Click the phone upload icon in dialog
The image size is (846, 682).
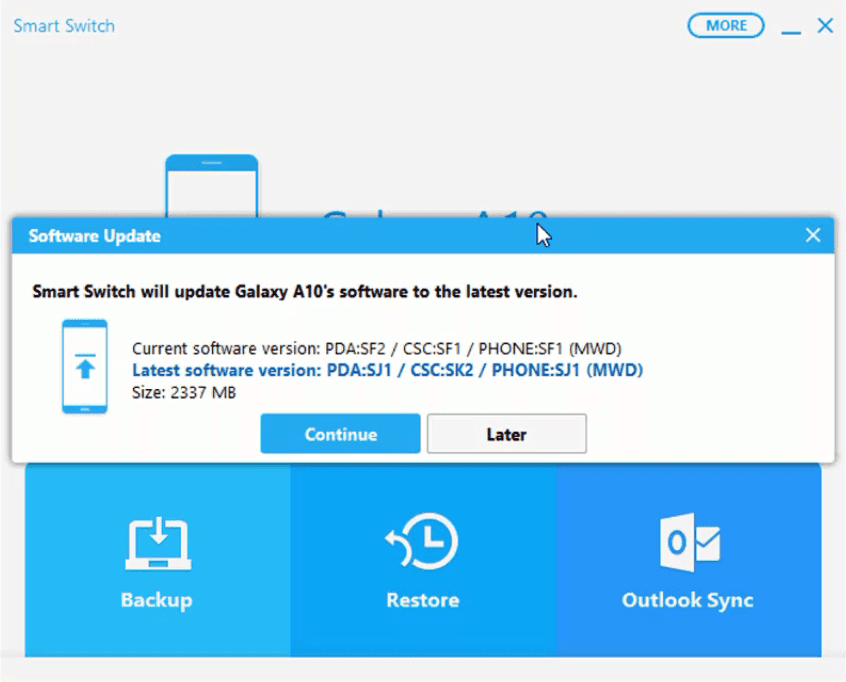coord(85,366)
